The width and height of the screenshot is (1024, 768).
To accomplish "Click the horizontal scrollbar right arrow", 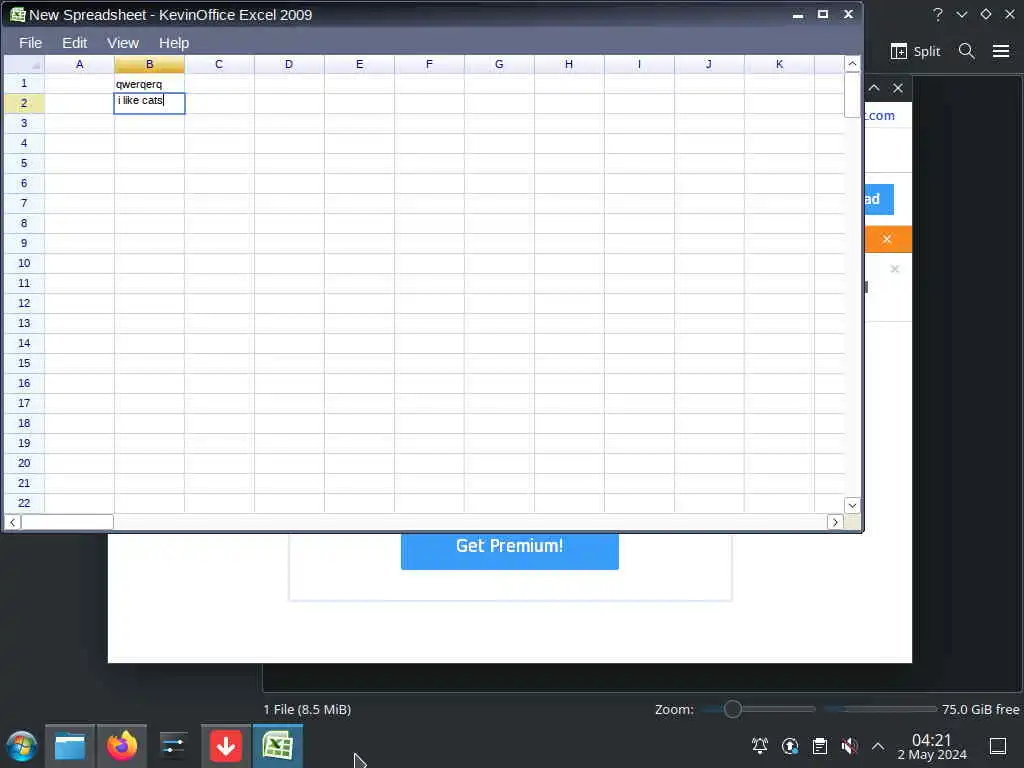I will [835, 522].
